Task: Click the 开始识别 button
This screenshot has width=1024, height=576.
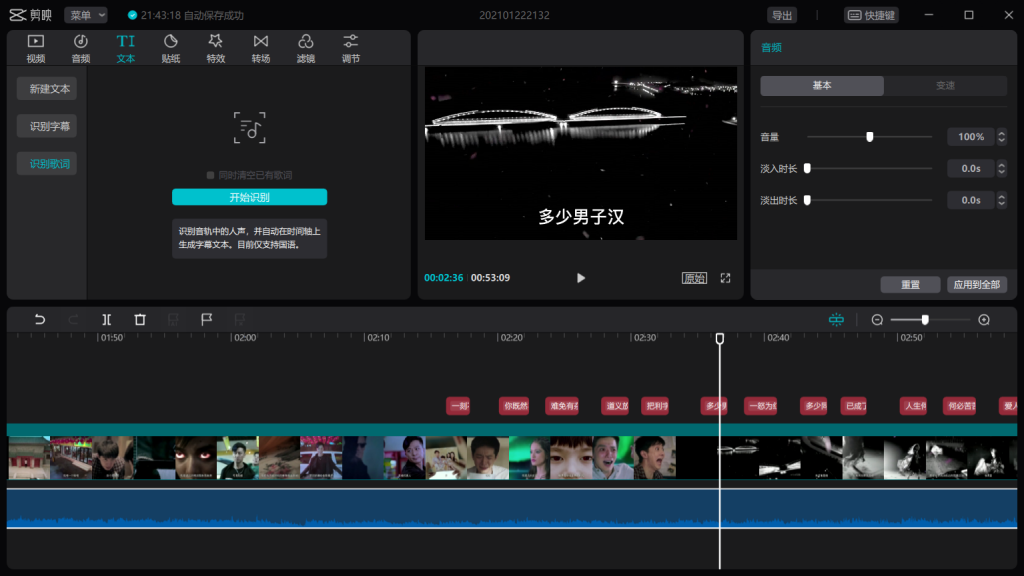Action: coord(249,197)
